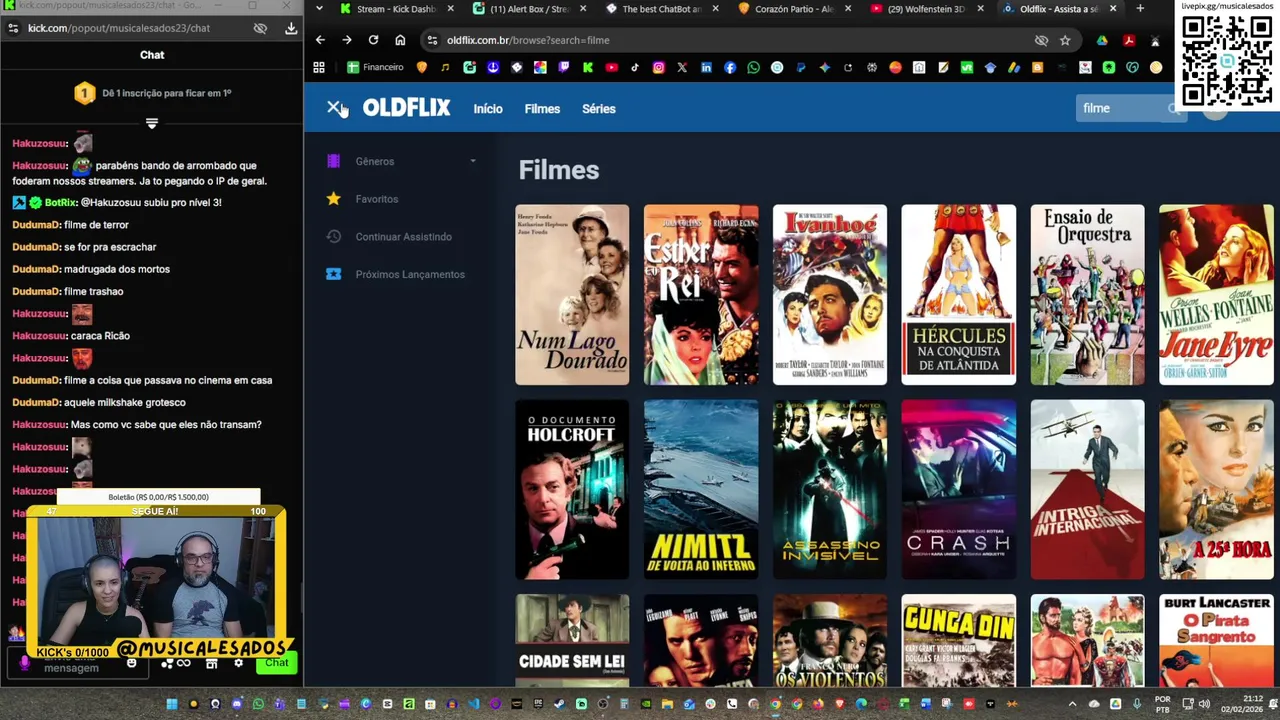
Task: Click taskbar volume icon
Action: pyautogui.click(x=1204, y=704)
